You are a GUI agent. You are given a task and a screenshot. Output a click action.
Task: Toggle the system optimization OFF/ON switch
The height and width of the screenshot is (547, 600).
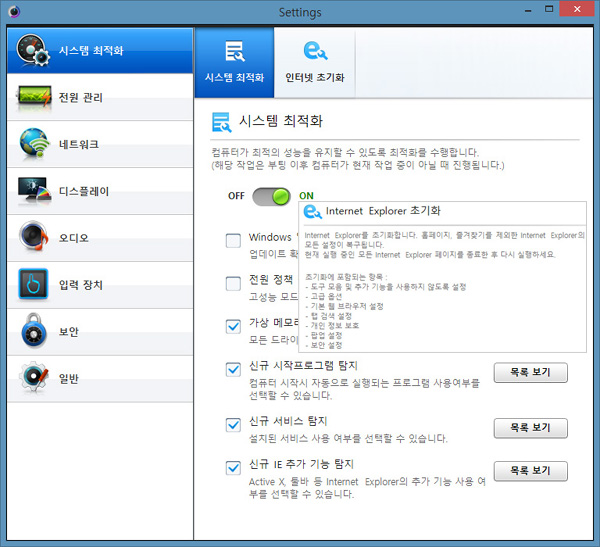(271, 196)
